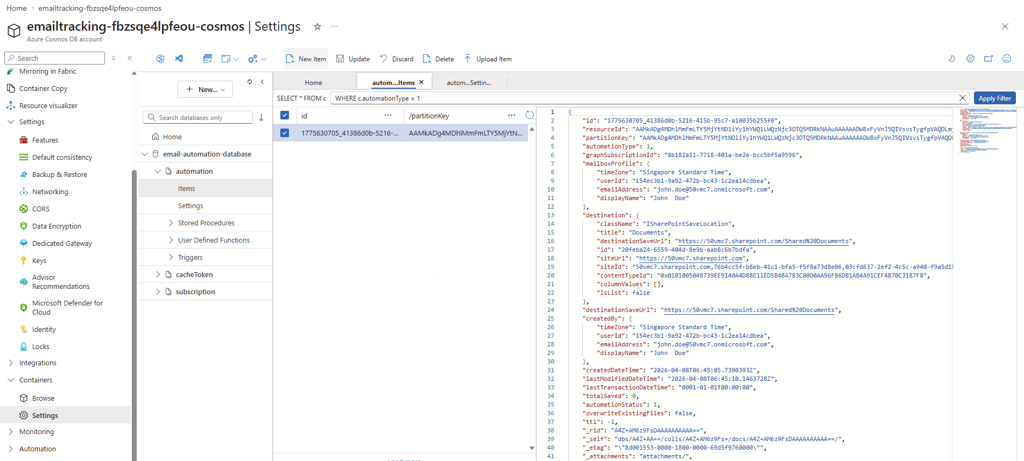Click Delete item in toolbar

(438, 59)
